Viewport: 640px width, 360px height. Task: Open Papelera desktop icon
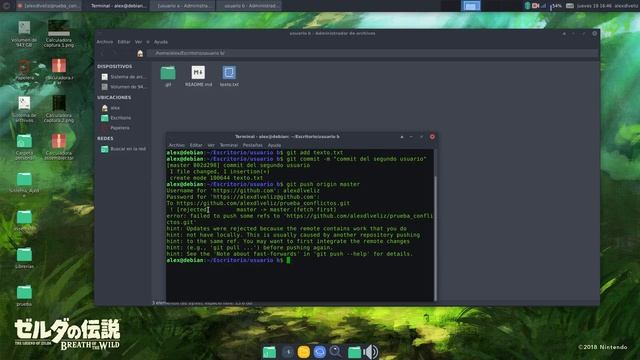click(24, 70)
